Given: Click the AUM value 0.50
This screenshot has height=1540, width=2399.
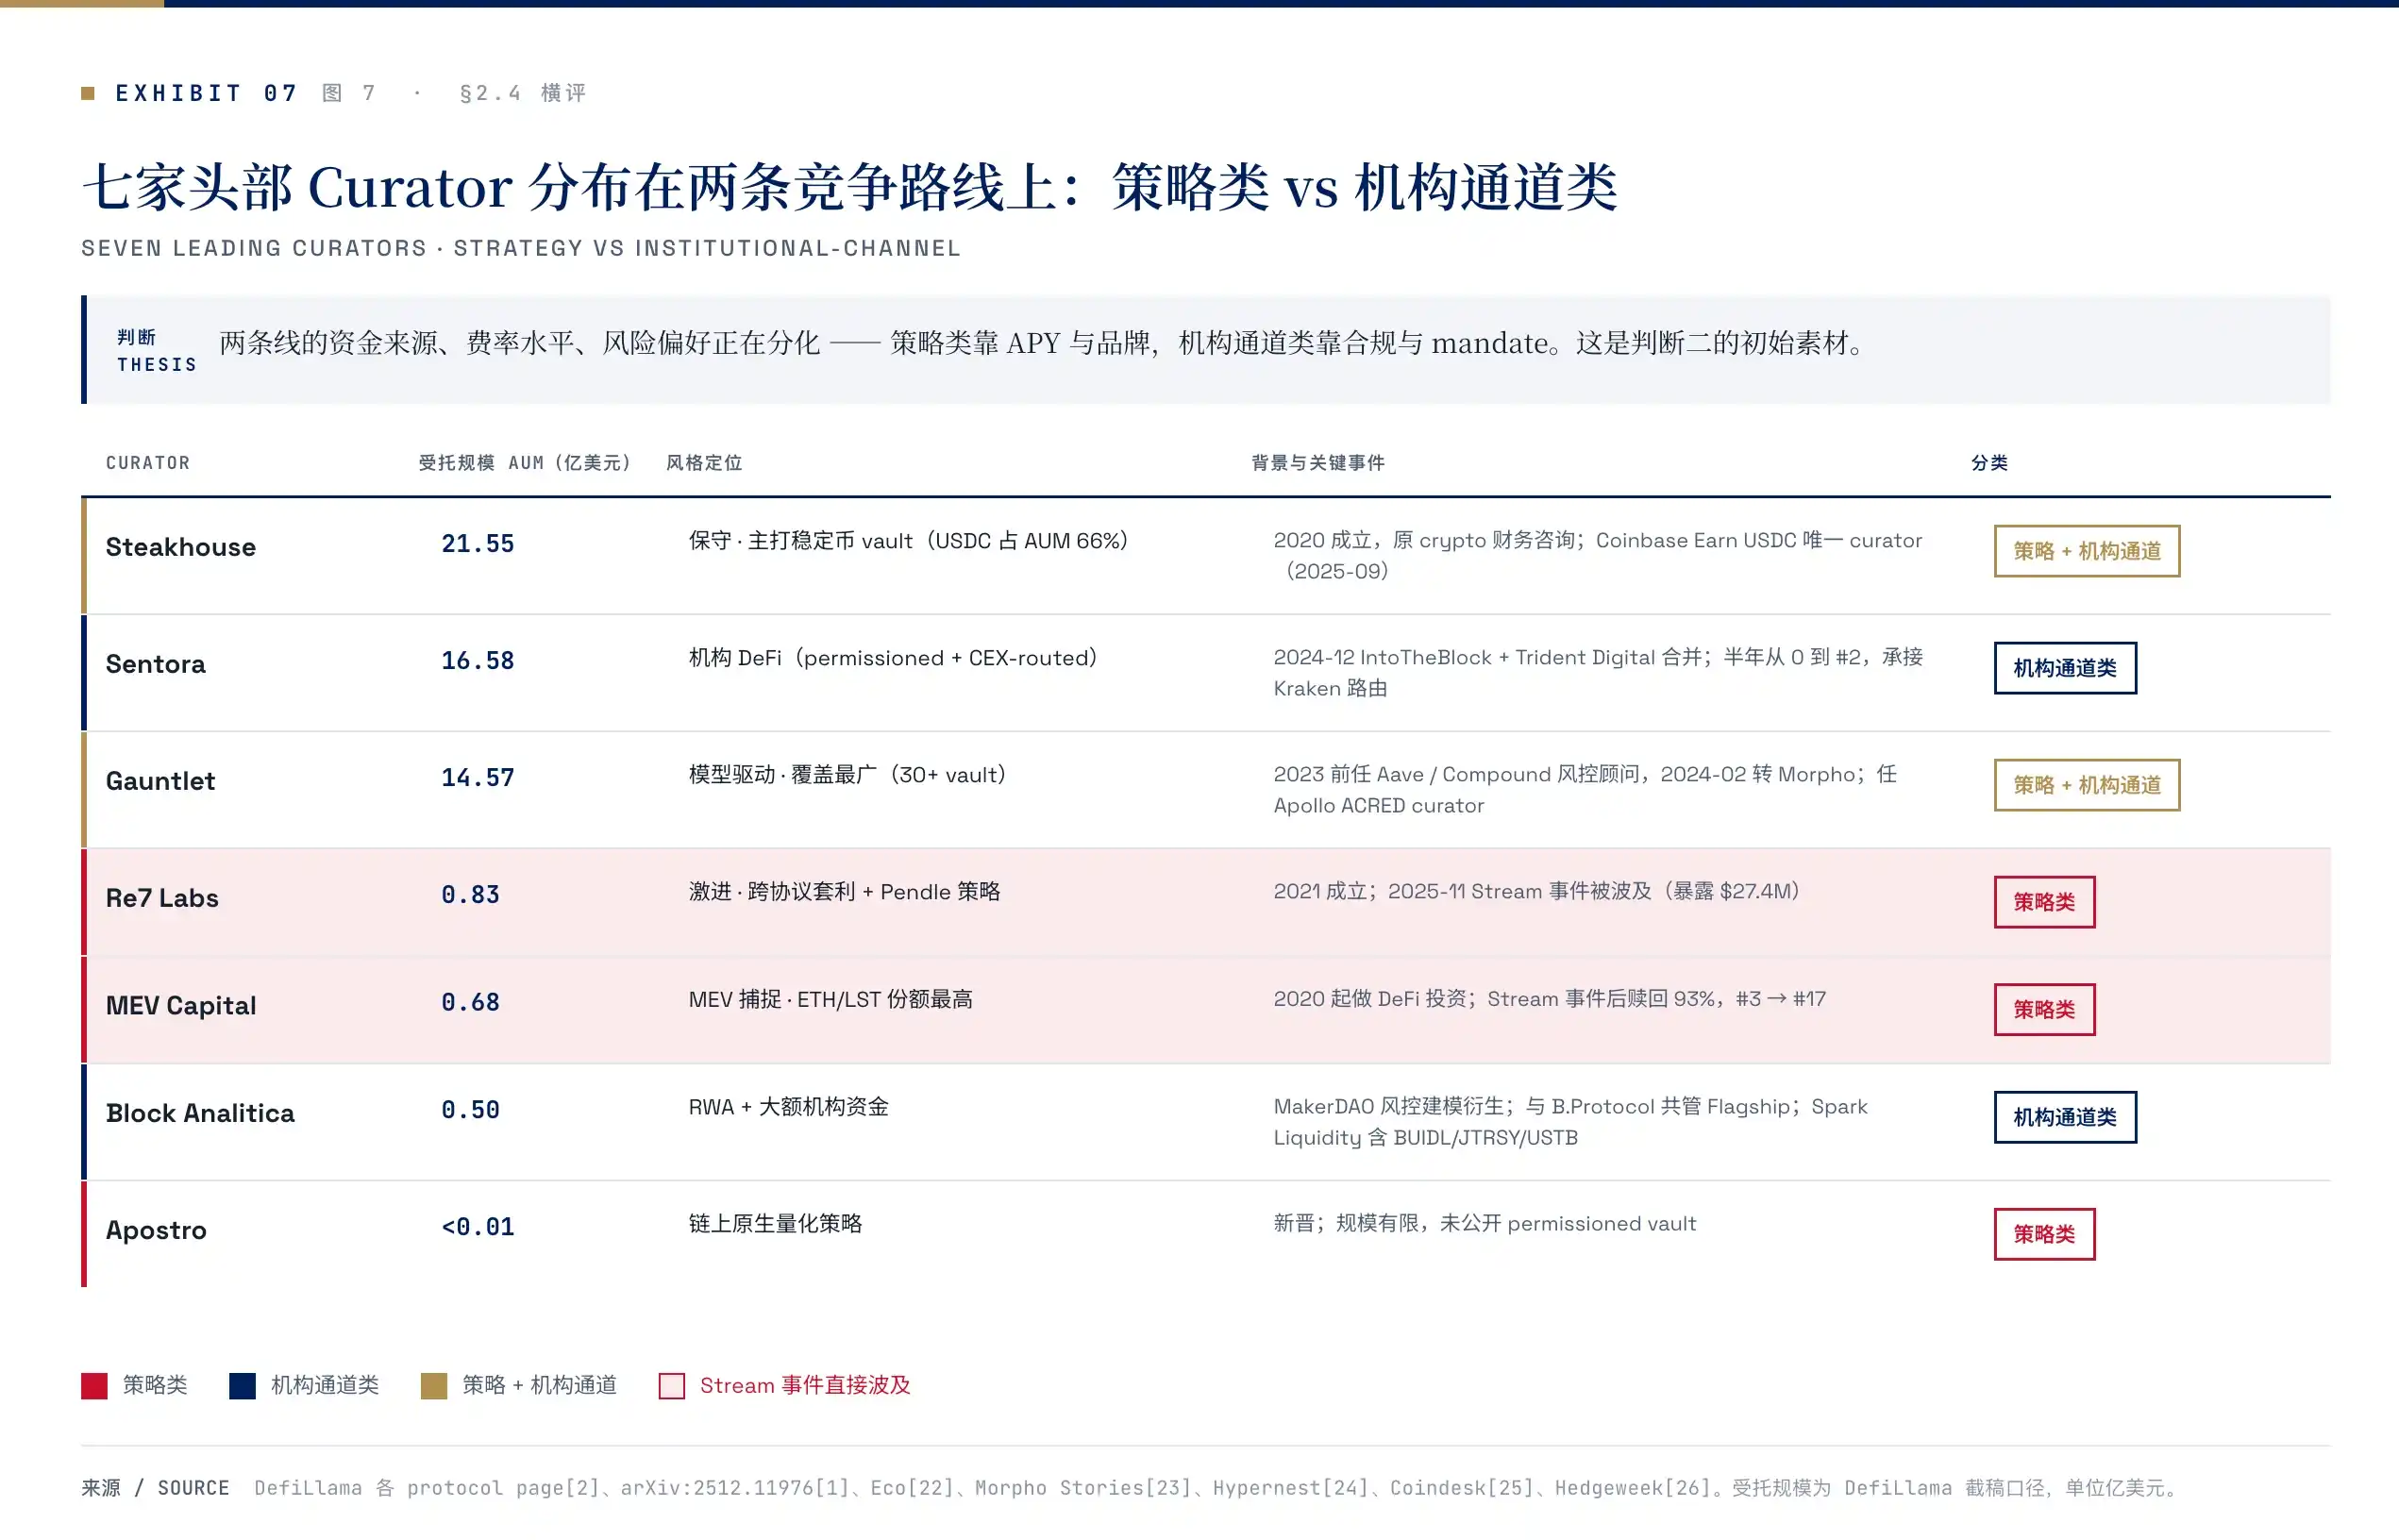Looking at the screenshot, I should [x=470, y=1110].
